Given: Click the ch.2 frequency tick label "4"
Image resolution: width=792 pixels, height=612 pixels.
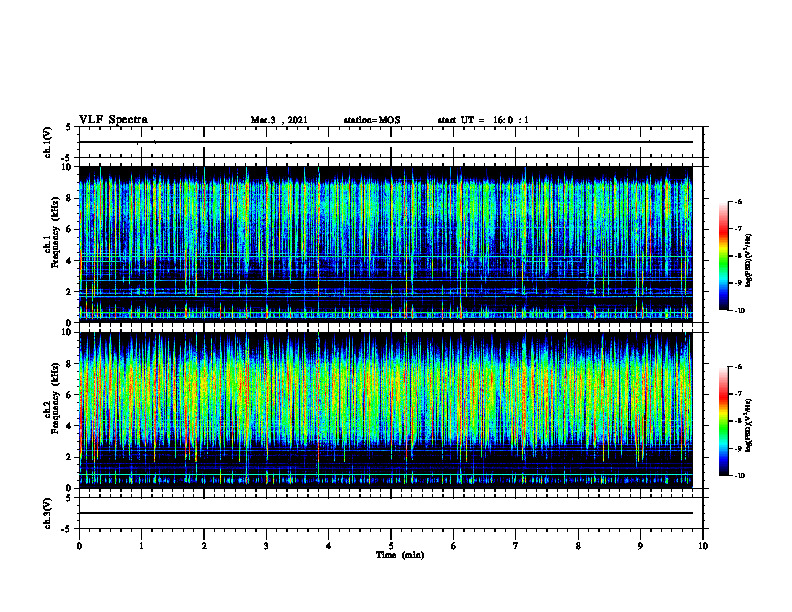Looking at the screenshot, I should (x=69, y=426).
